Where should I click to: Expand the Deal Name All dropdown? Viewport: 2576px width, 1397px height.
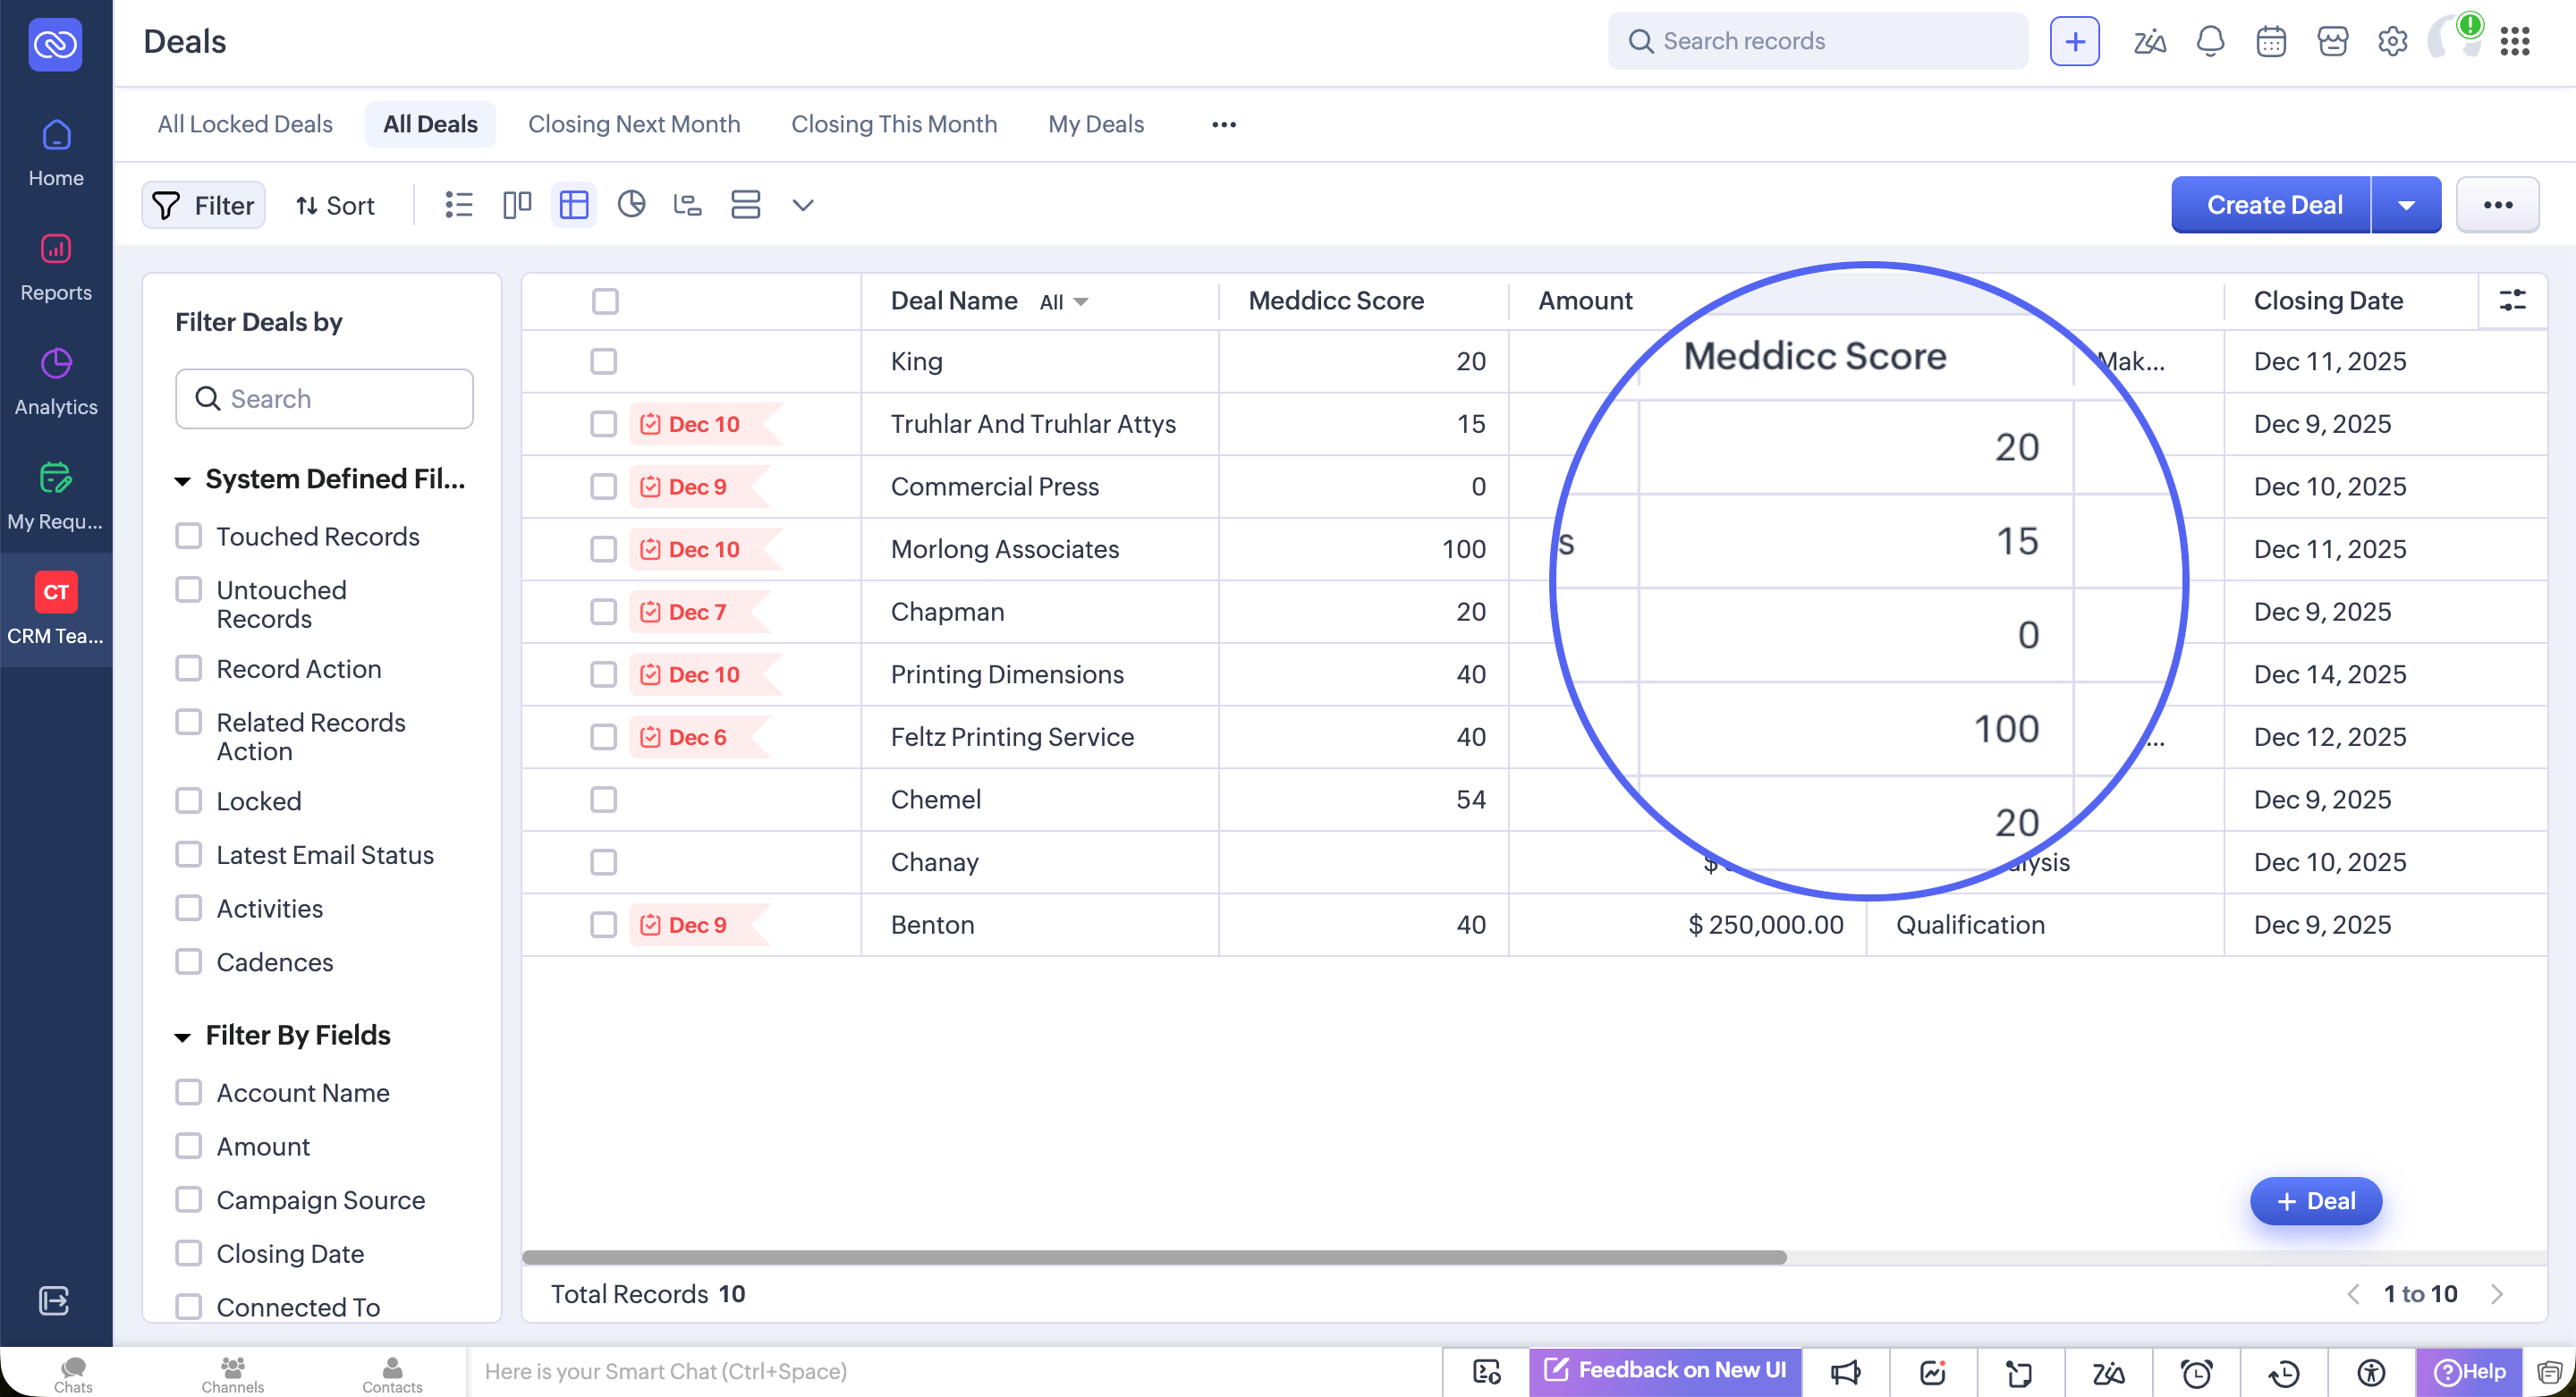tap(1064, 302)
